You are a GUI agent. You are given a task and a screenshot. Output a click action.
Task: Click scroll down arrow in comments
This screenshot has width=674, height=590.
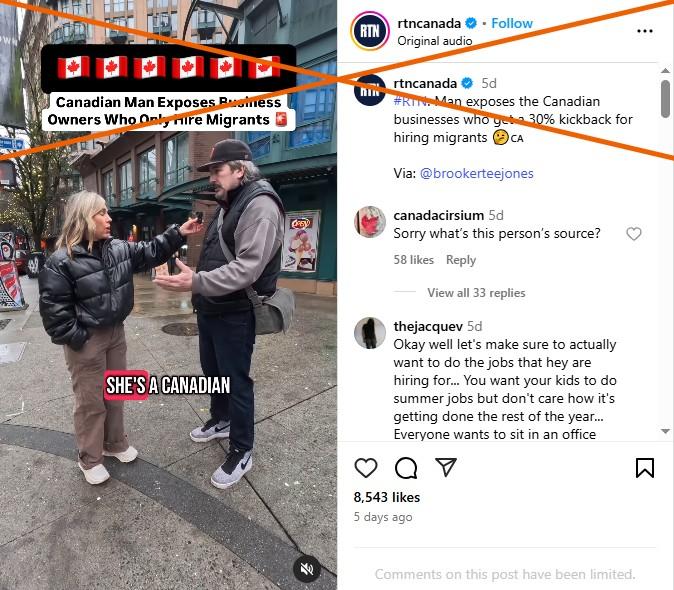point(665,431)
